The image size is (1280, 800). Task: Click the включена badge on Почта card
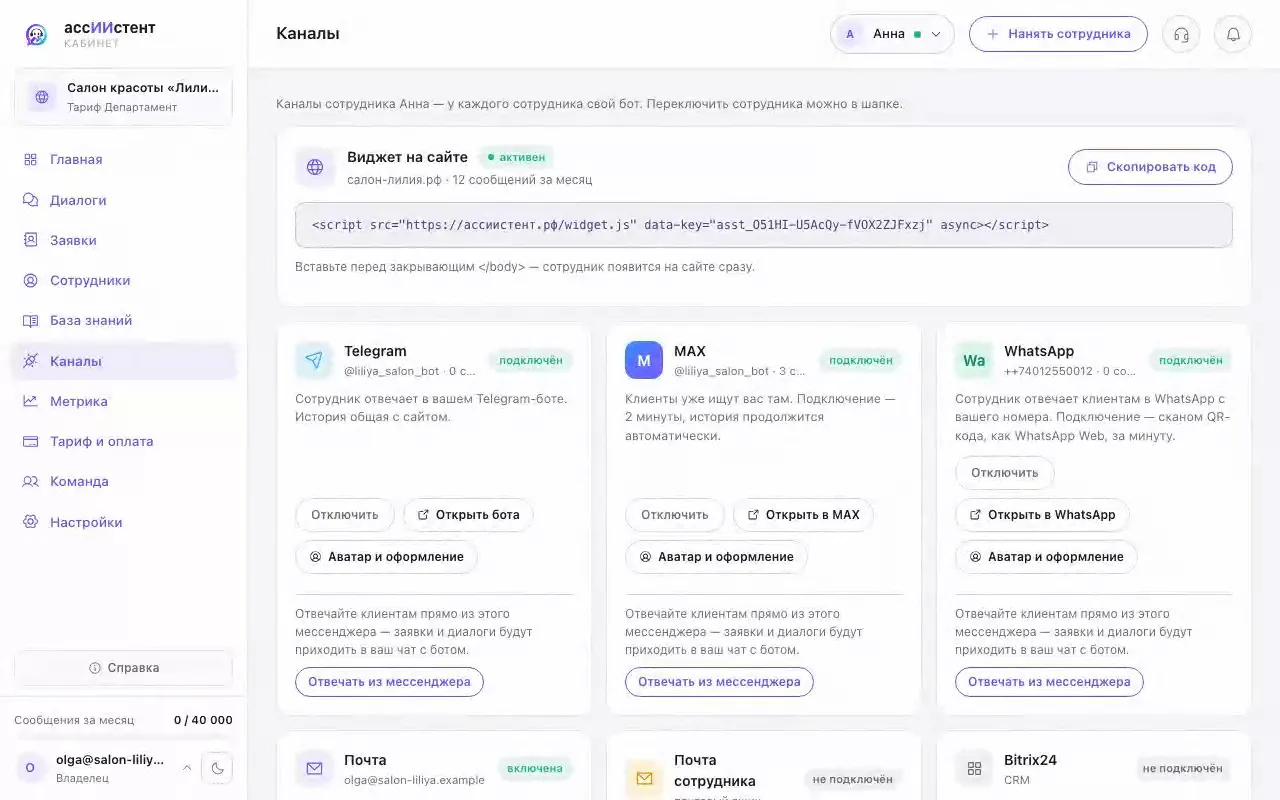[x=534, y=769]
